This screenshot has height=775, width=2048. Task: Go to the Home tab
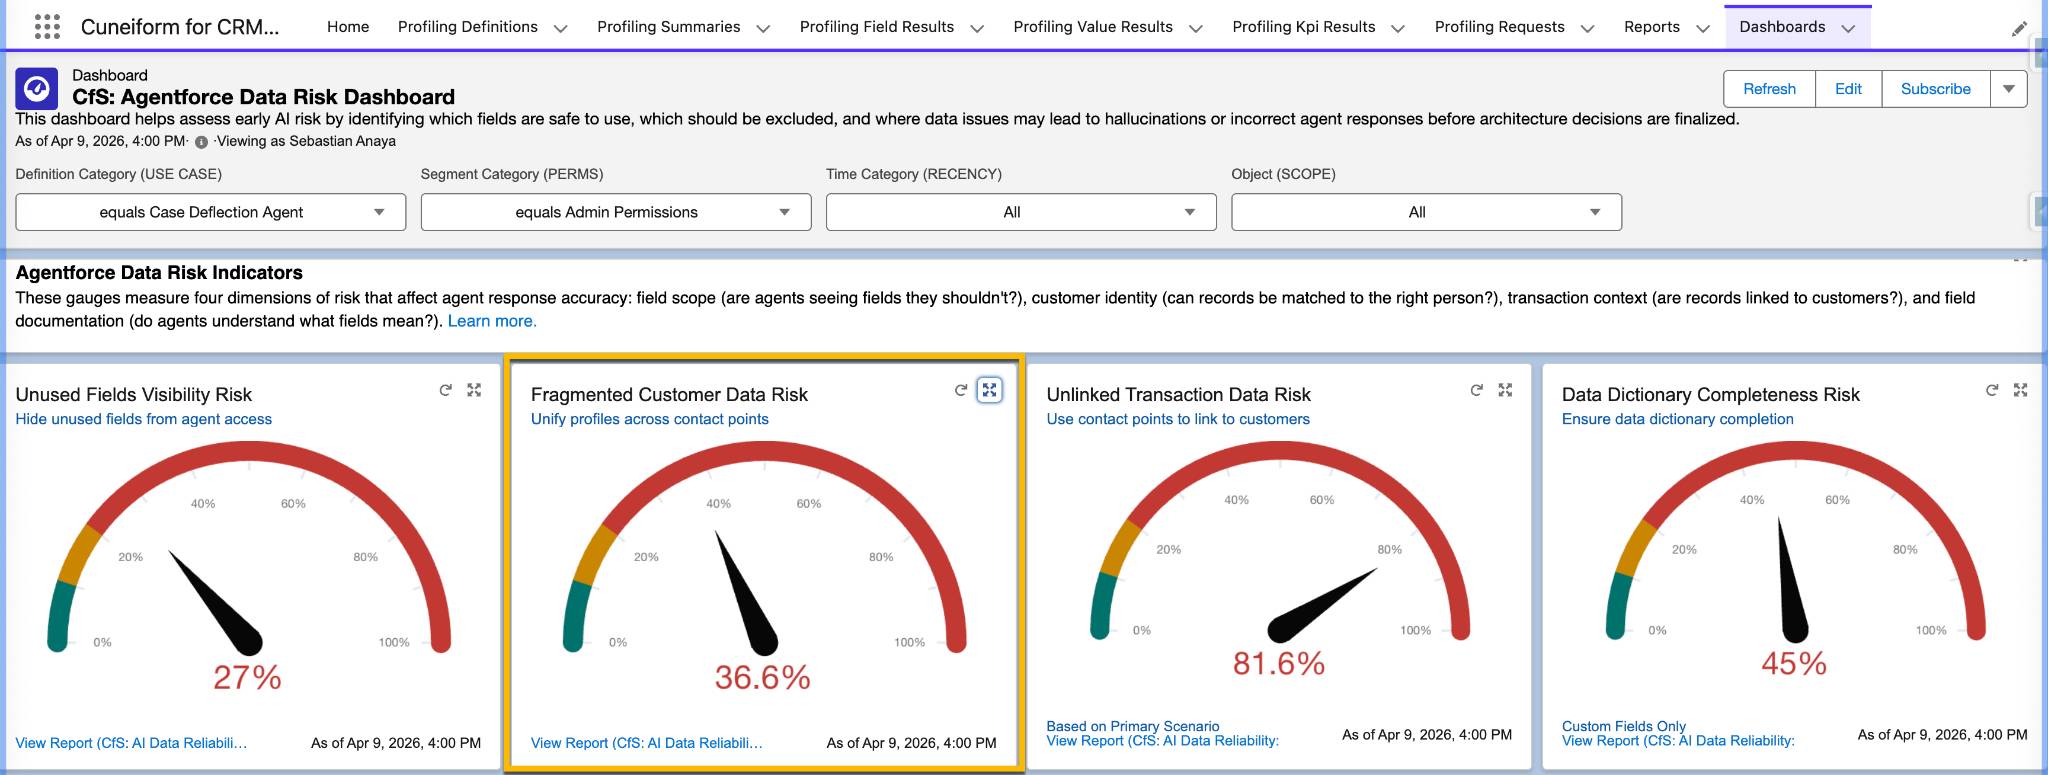tap(348, 27)
